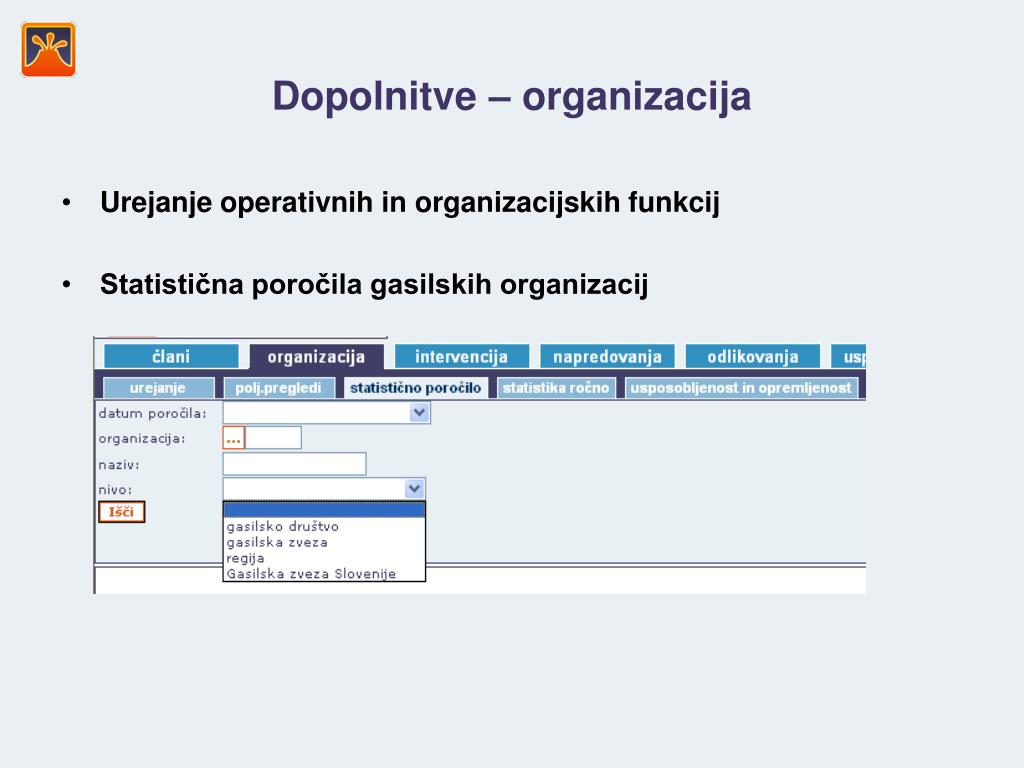Image resolution: width=1024 pixels, height=768 pixels.
Task: Open usposobljenost in opremljenost sub-tab
Action: coord(741,388)
